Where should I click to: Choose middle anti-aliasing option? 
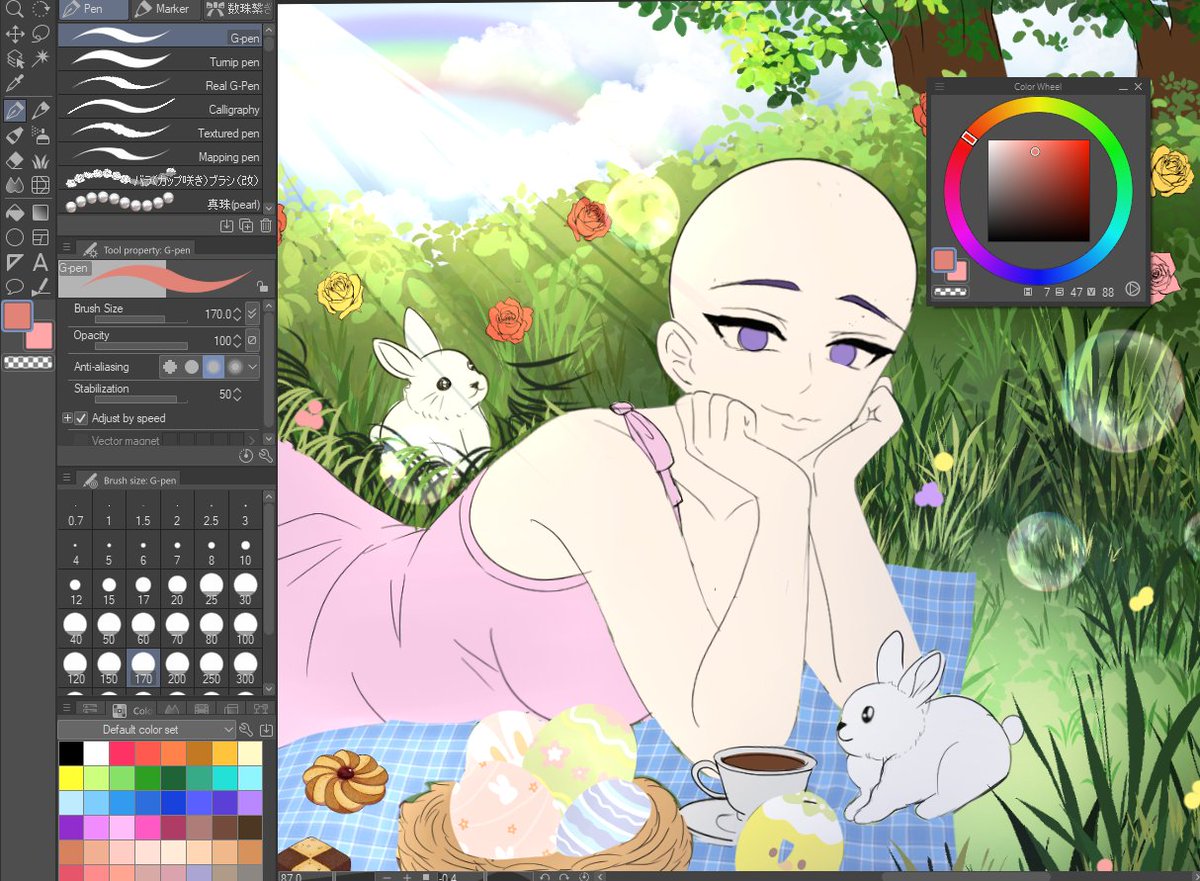[213, 367]
